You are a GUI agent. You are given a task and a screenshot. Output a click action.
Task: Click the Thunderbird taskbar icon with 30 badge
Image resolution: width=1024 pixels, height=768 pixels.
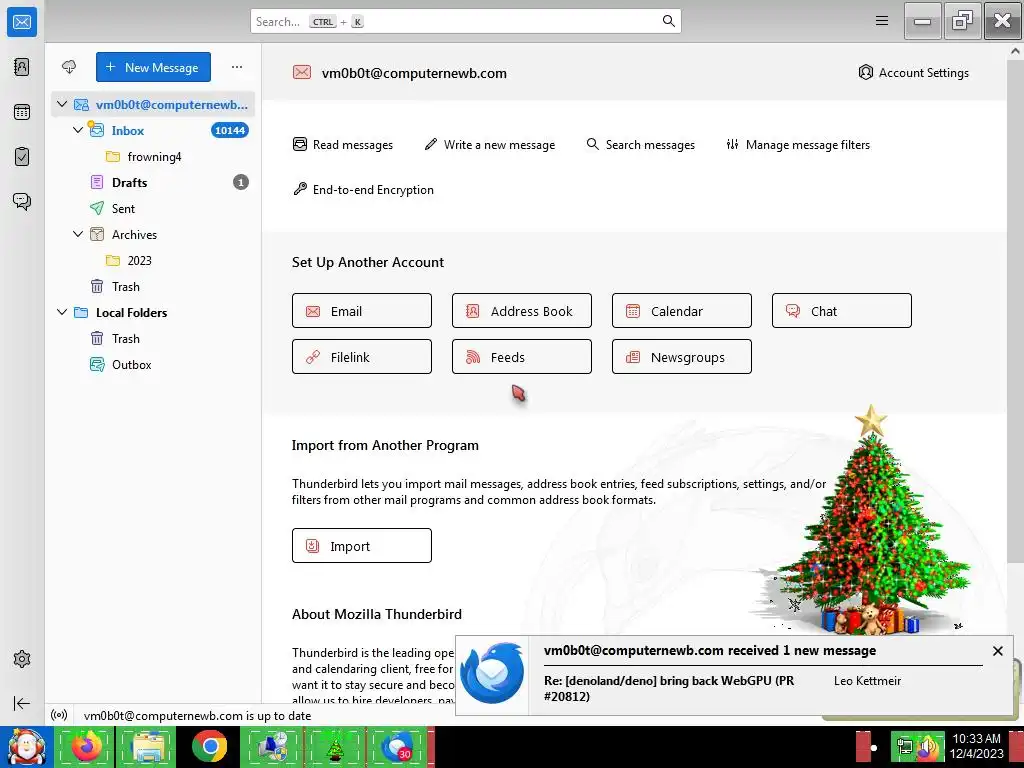coord(396,746)
